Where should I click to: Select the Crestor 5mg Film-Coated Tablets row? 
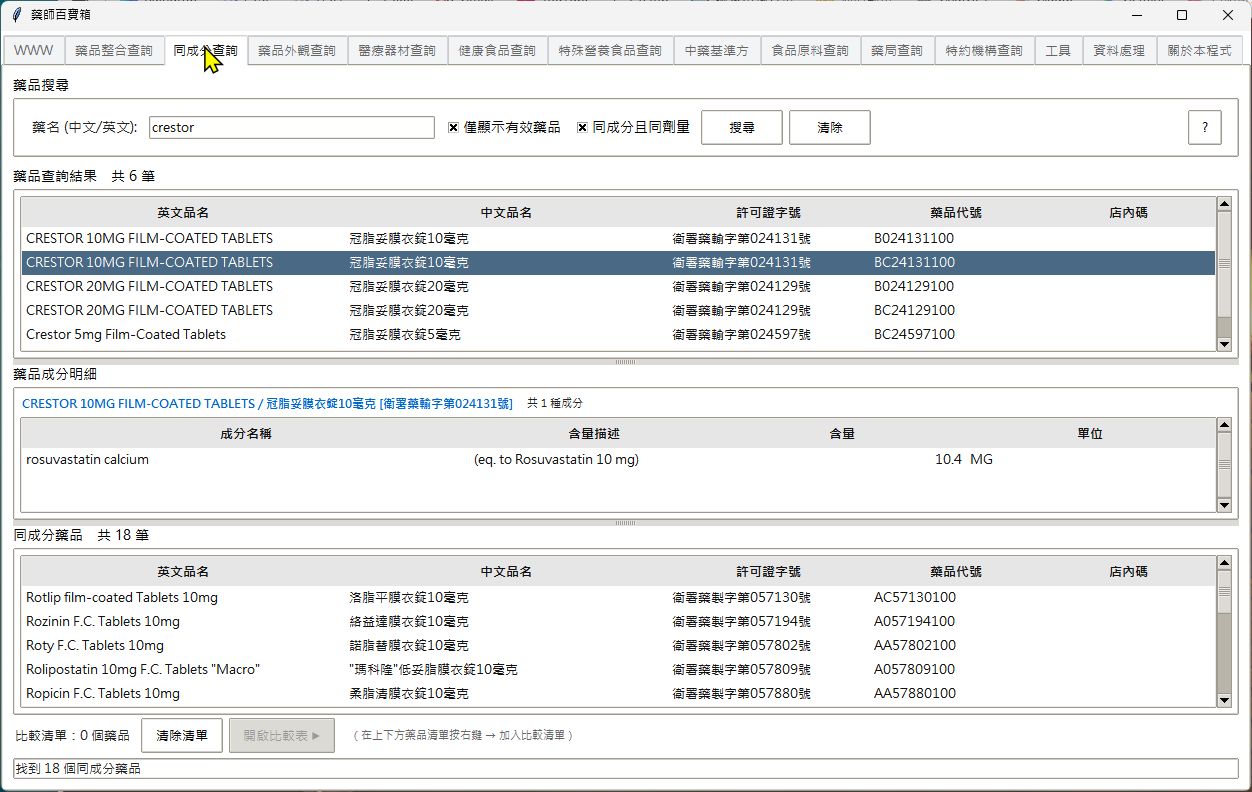[618, 334]
